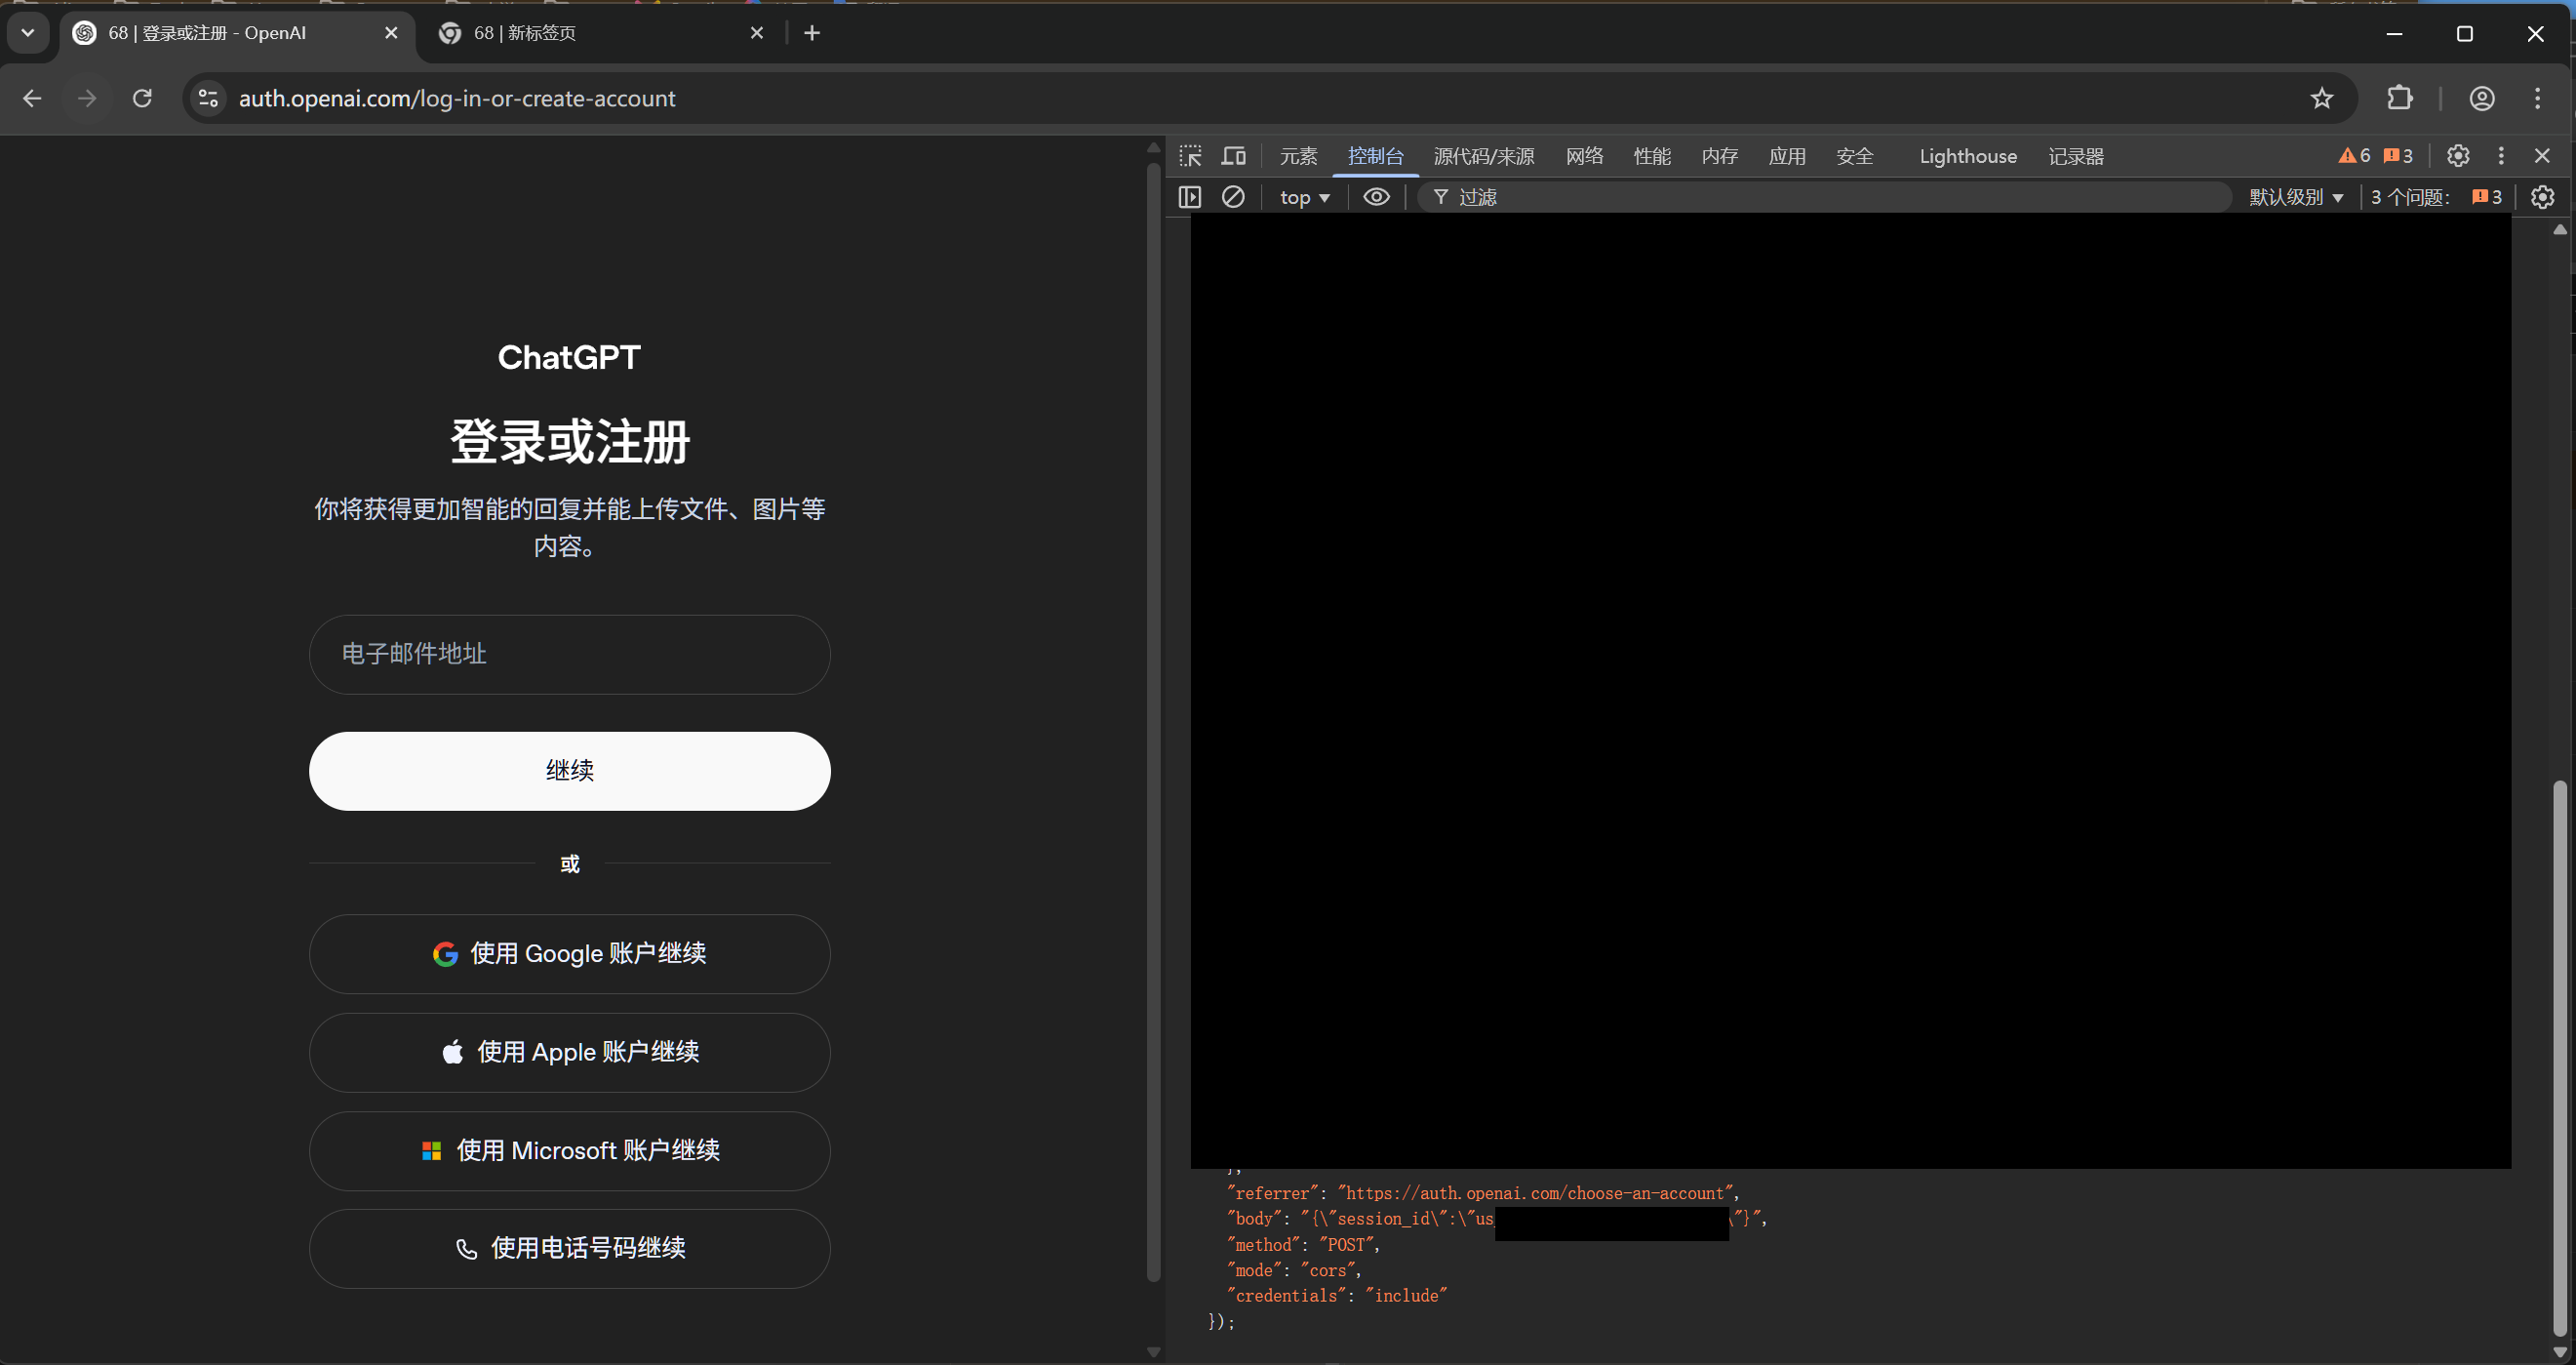Image resolution: width=2576 pixels, height=1365 pixels.
Task: Click the "mode": "cors" console line
Action: pyautogui.click(x=1294, y=1270)
